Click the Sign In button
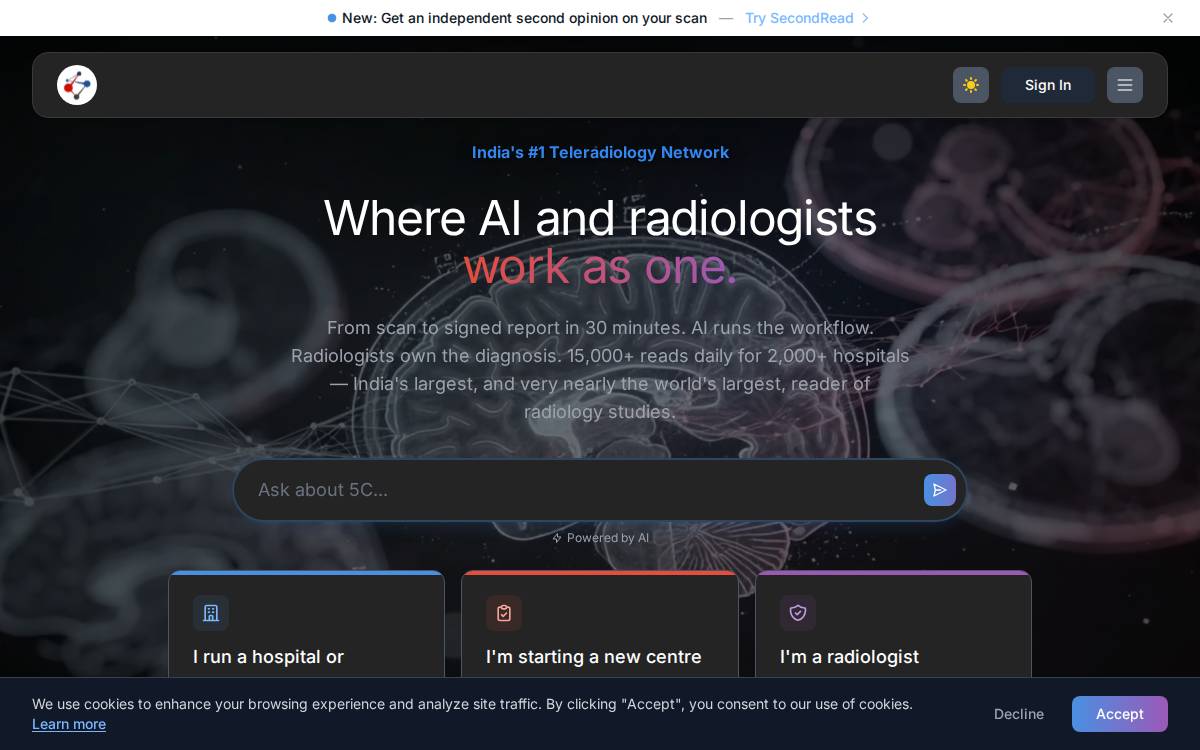Screen dimensions: 1200x750 pos(1048,85)
